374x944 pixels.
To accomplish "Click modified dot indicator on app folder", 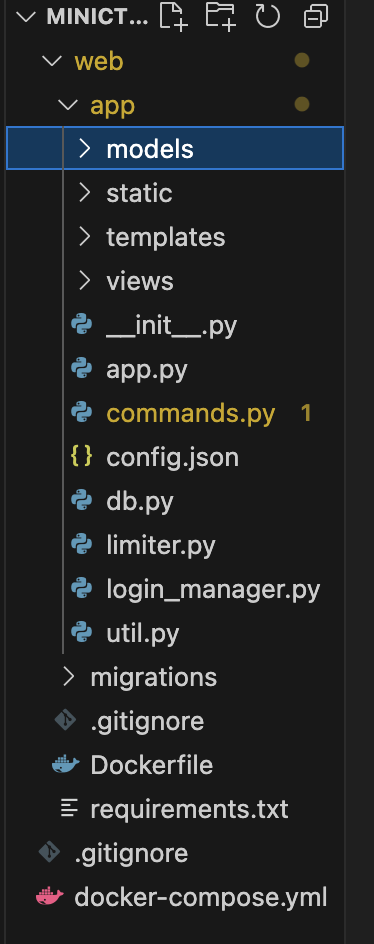I will tap(302, 104).
